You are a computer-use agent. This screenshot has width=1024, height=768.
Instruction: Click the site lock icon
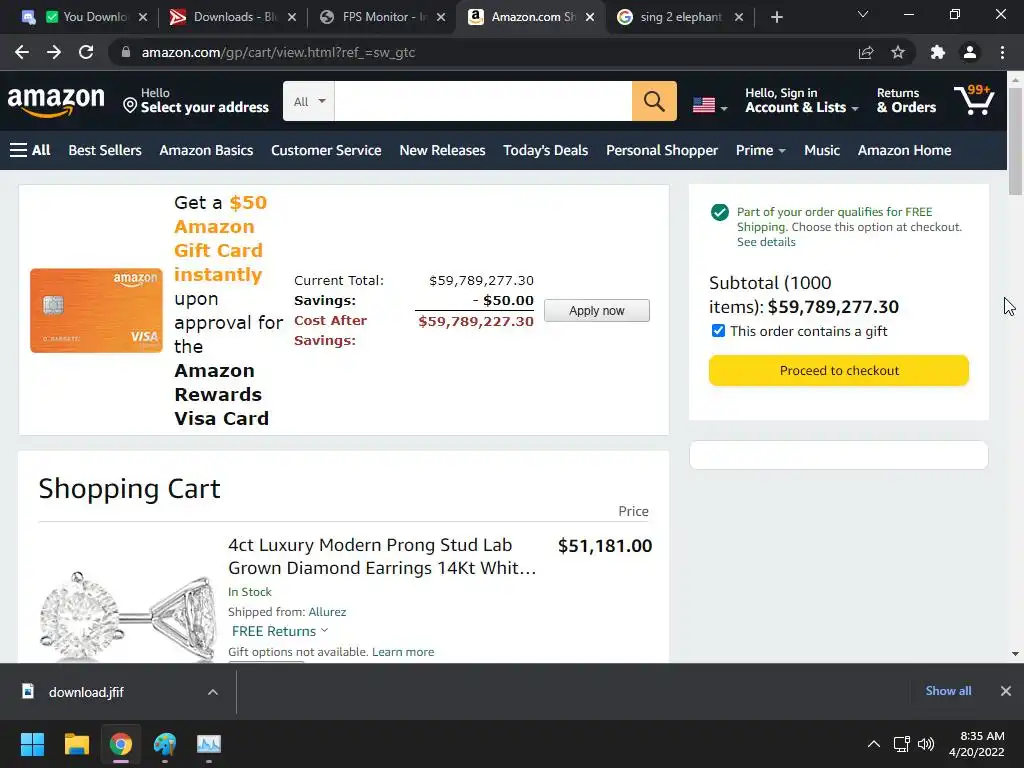(x=126, y=52)
